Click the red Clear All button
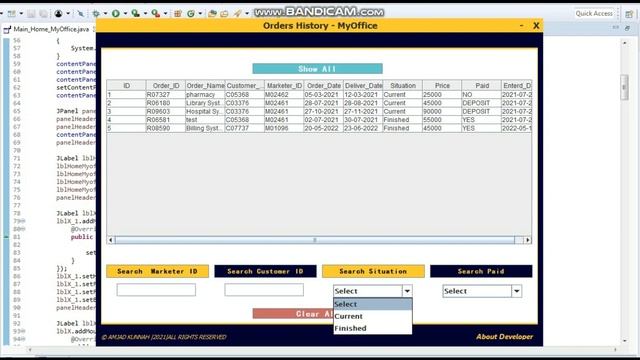 pyautogui.click(x=293, y=313)
